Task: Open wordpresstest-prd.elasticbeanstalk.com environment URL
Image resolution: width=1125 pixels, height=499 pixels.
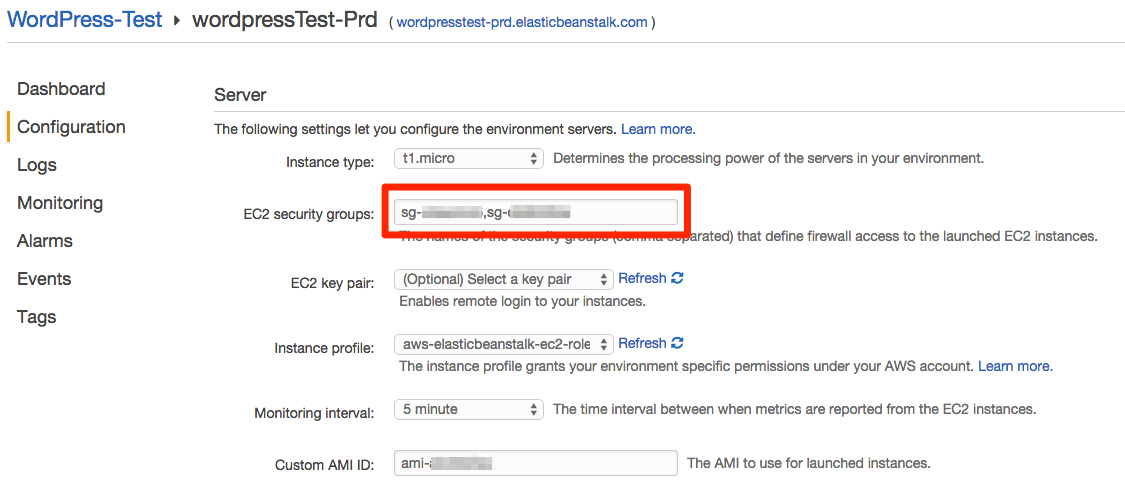Action: click(x=522, y=22)
